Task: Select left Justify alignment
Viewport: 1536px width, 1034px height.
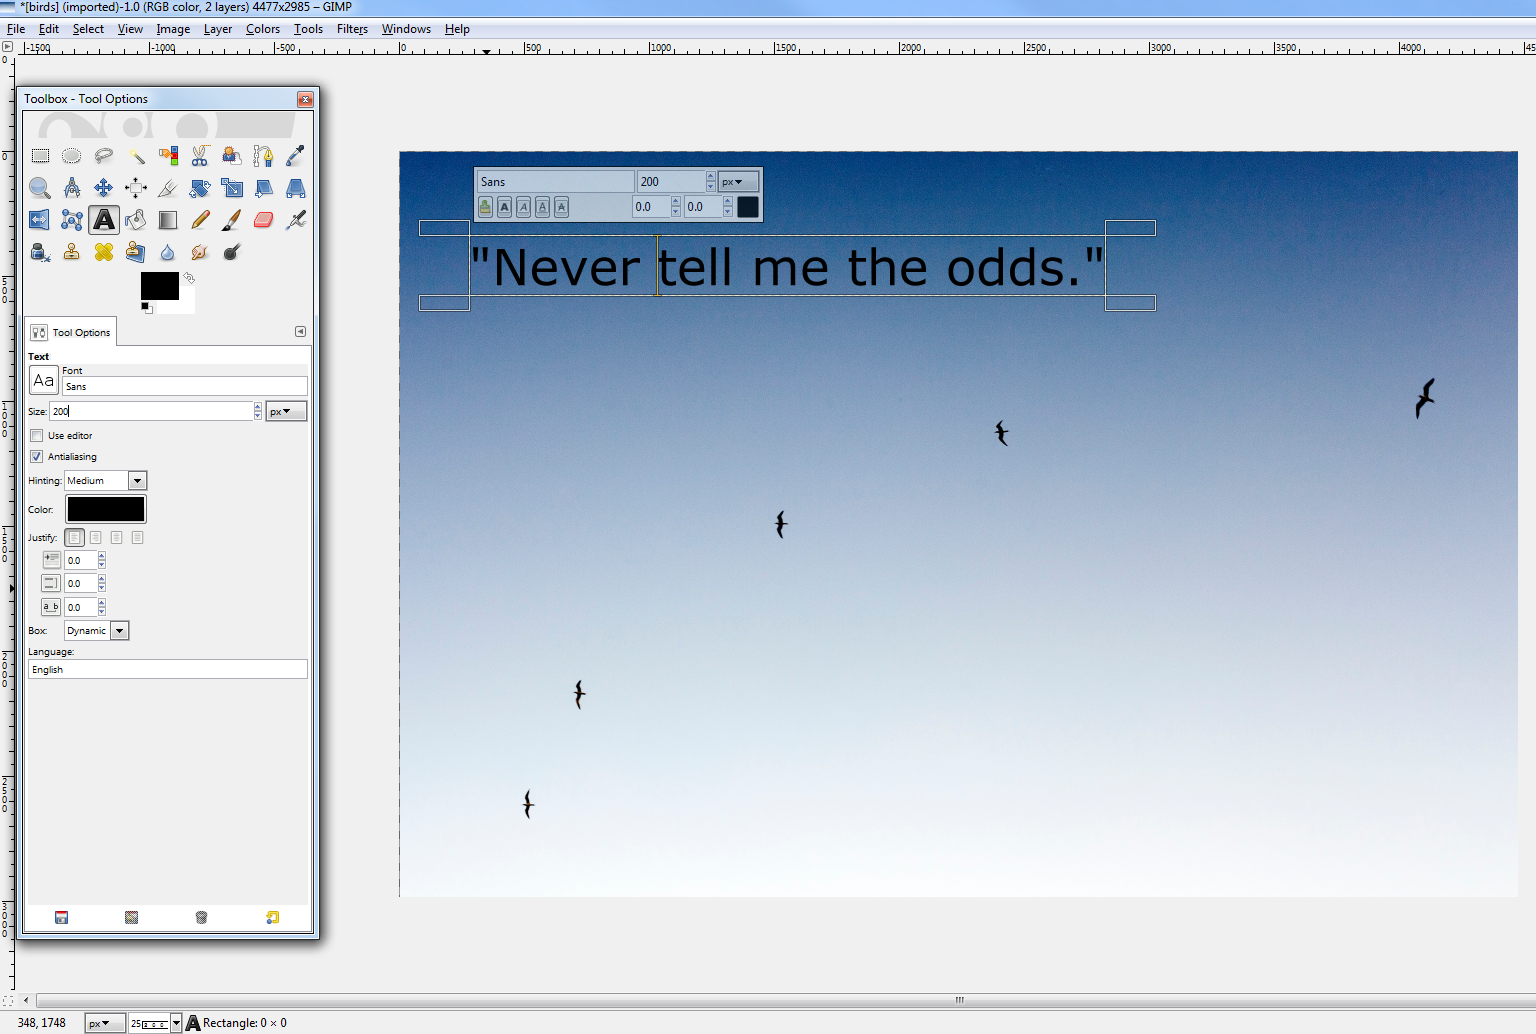Action: point(74,537)
